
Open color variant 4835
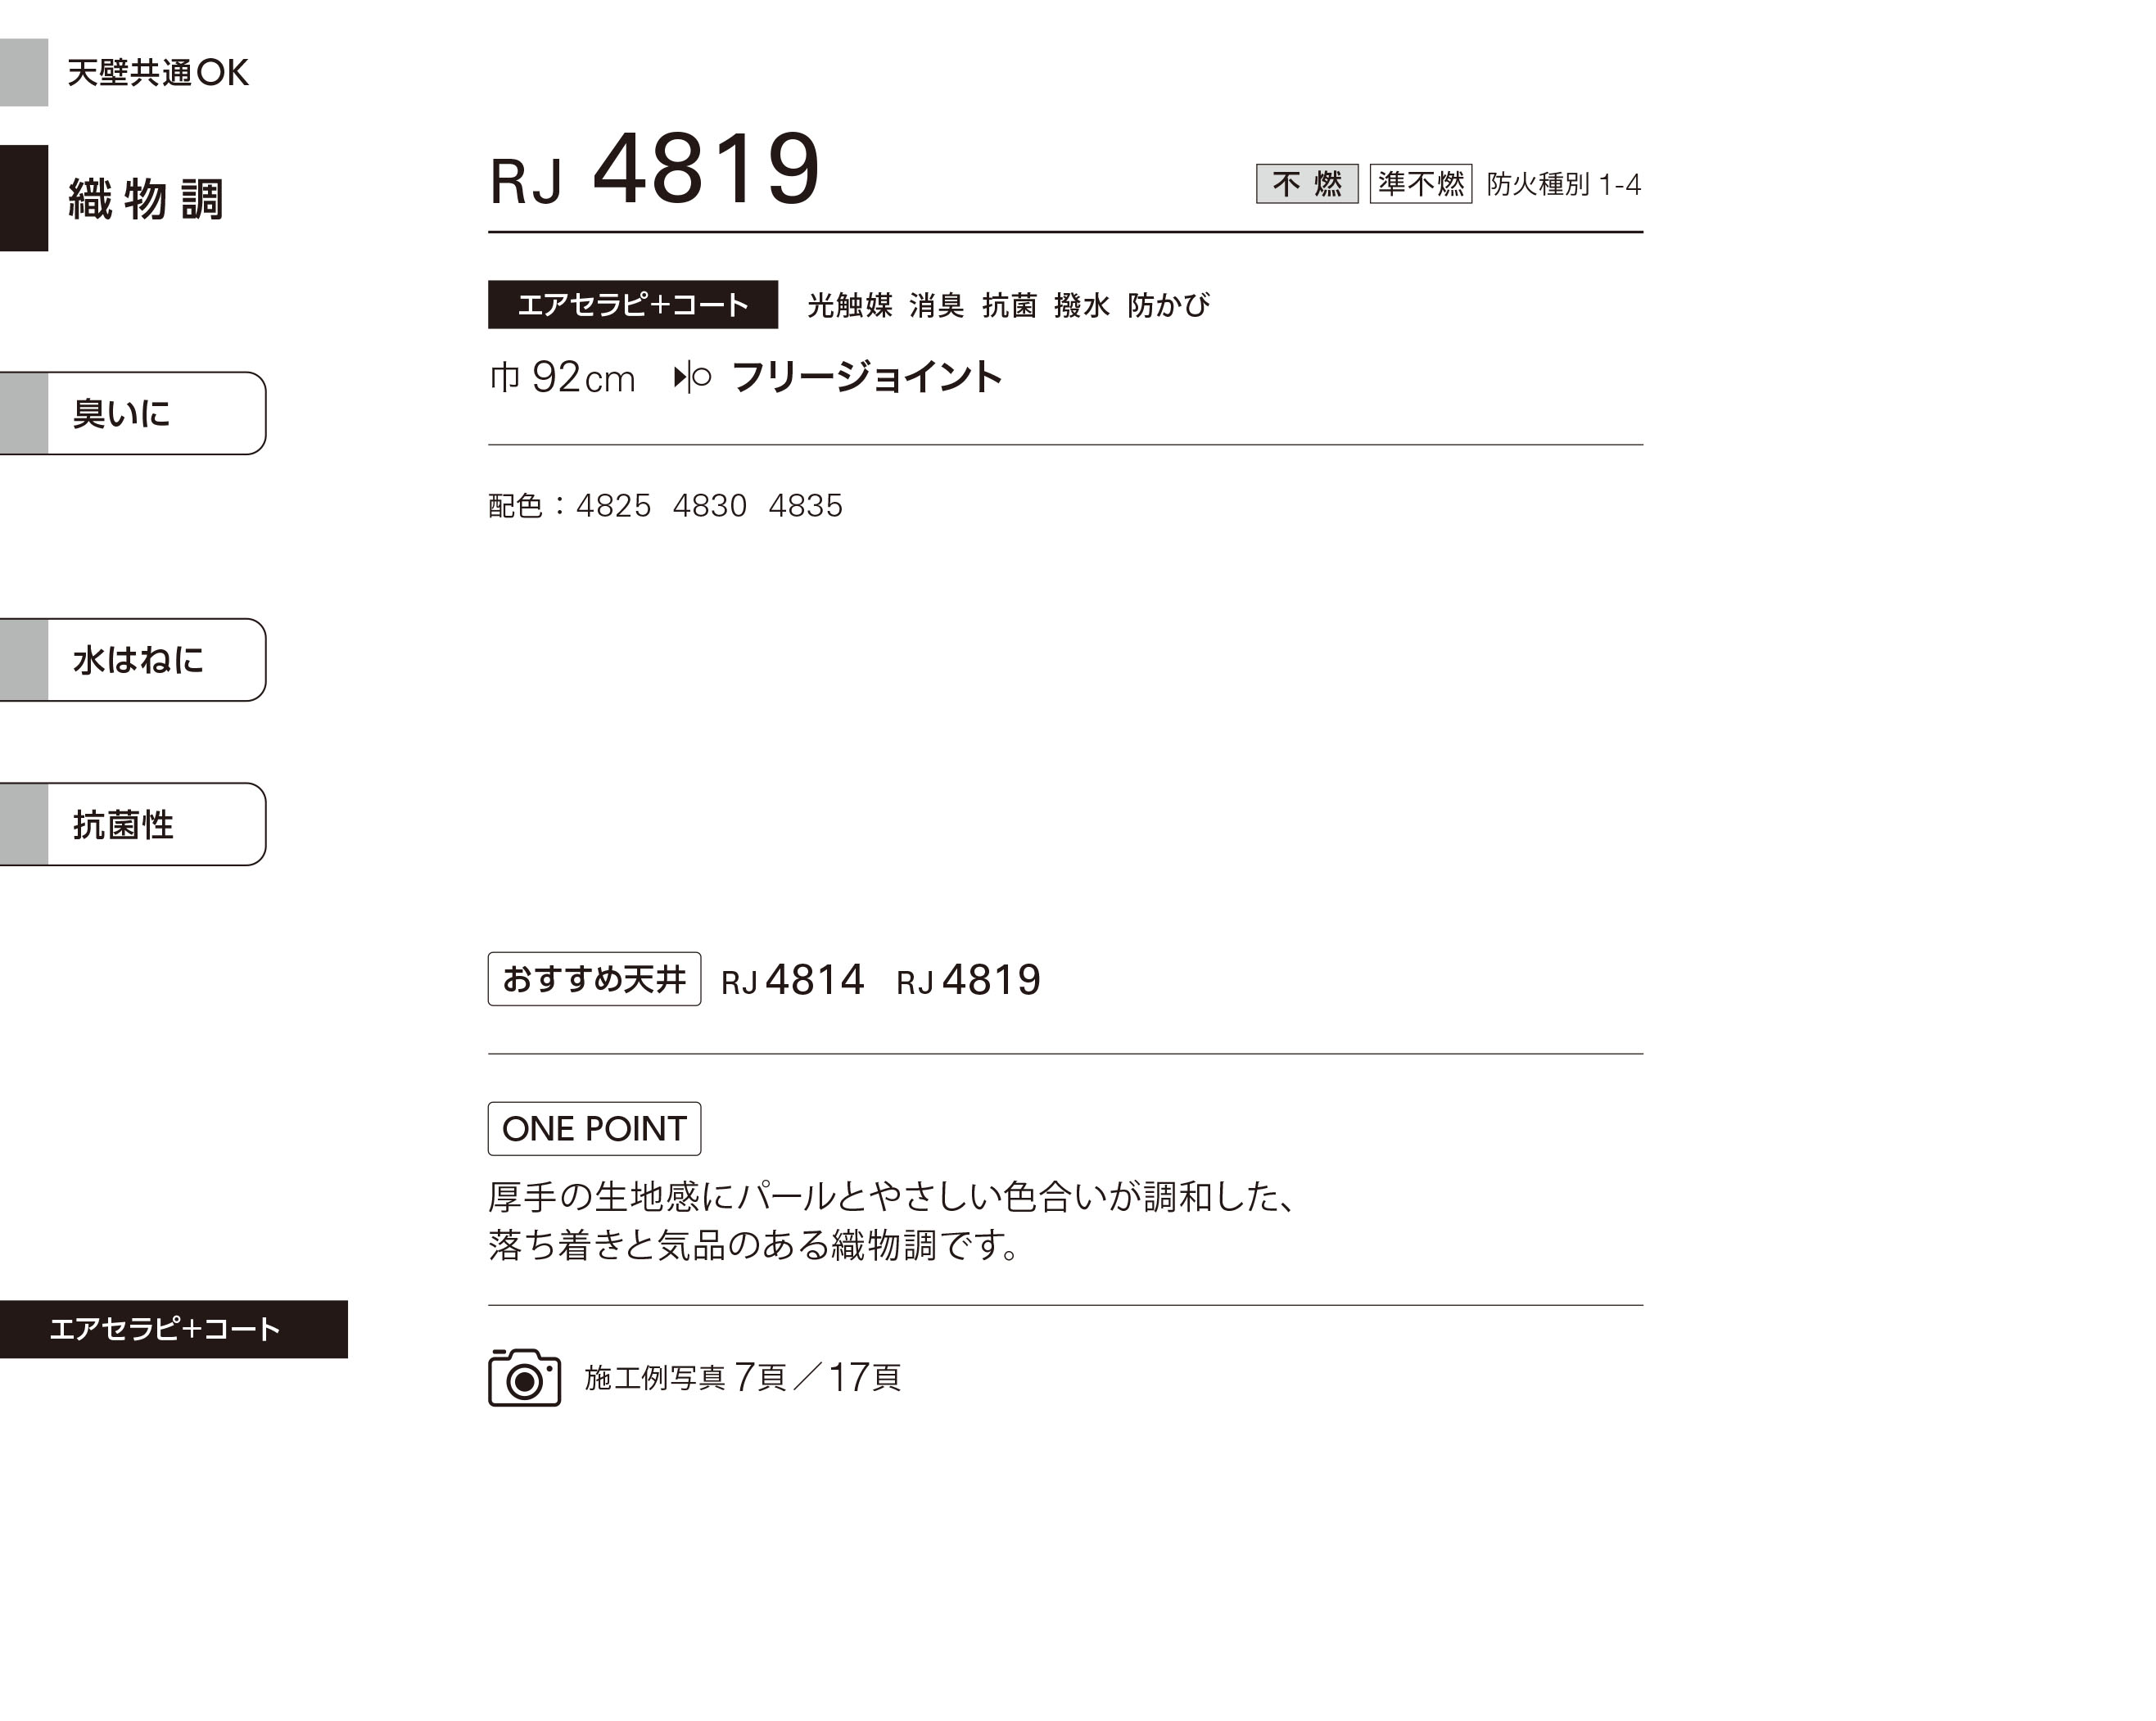coord(805,506)
